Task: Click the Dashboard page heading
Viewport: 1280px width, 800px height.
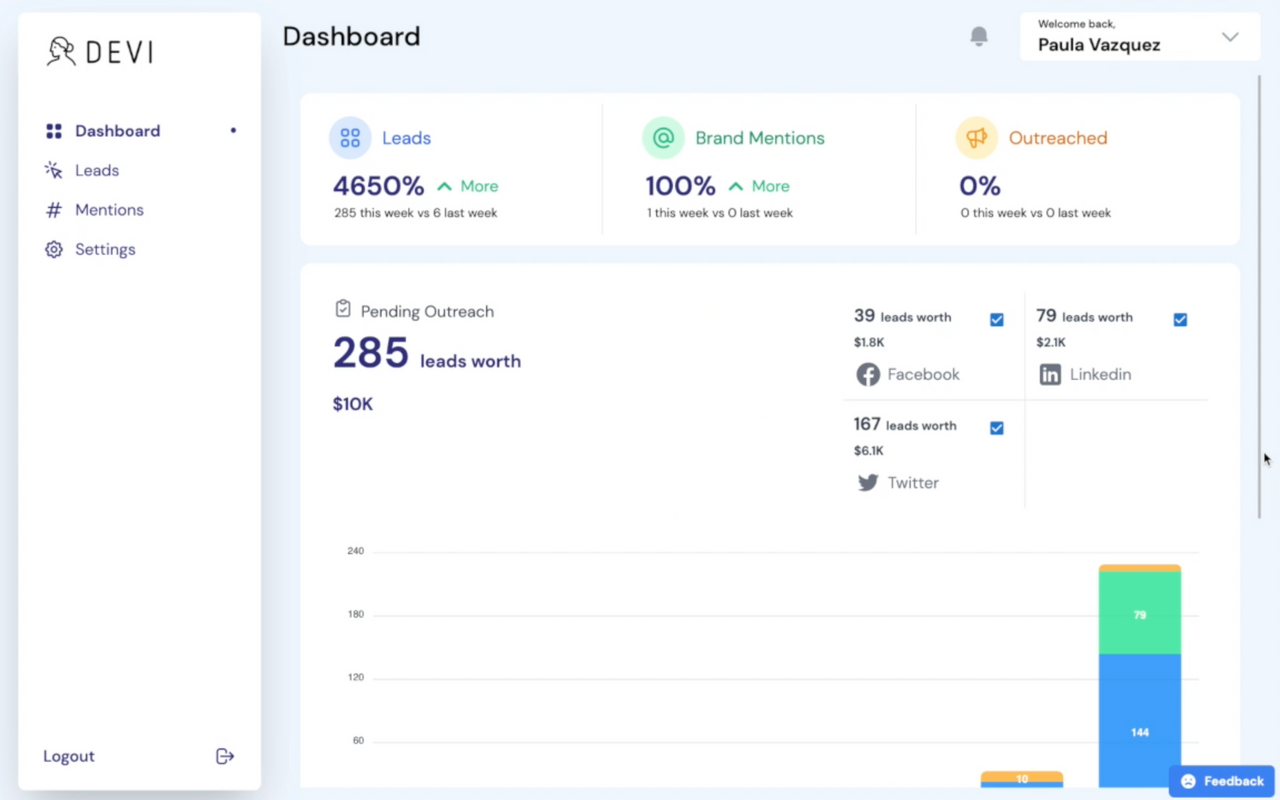Action: 351,37
